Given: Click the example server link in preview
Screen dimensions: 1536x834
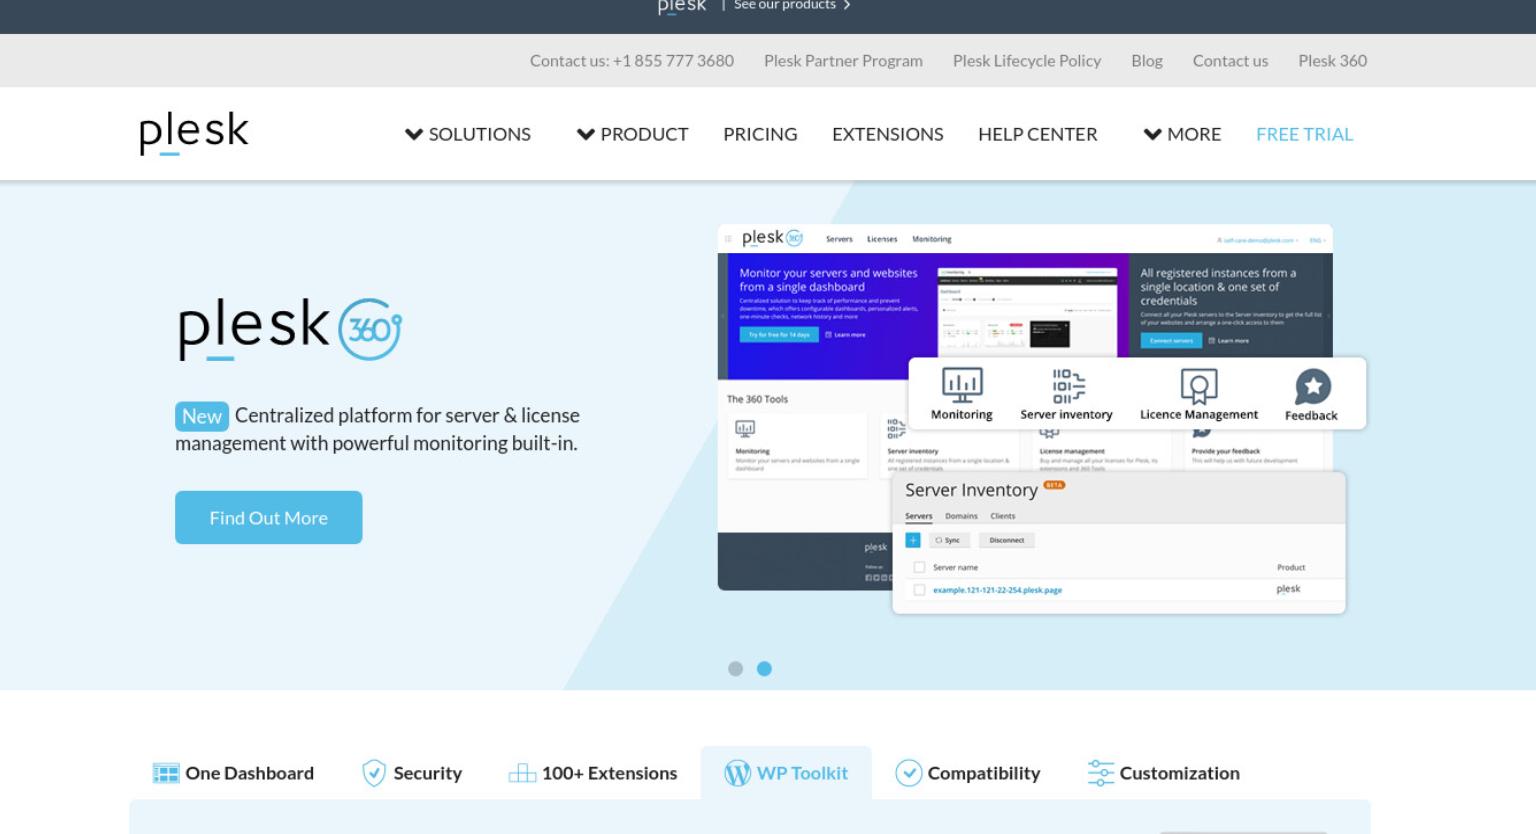Looking at the screenshot, I should click(997, 590).
